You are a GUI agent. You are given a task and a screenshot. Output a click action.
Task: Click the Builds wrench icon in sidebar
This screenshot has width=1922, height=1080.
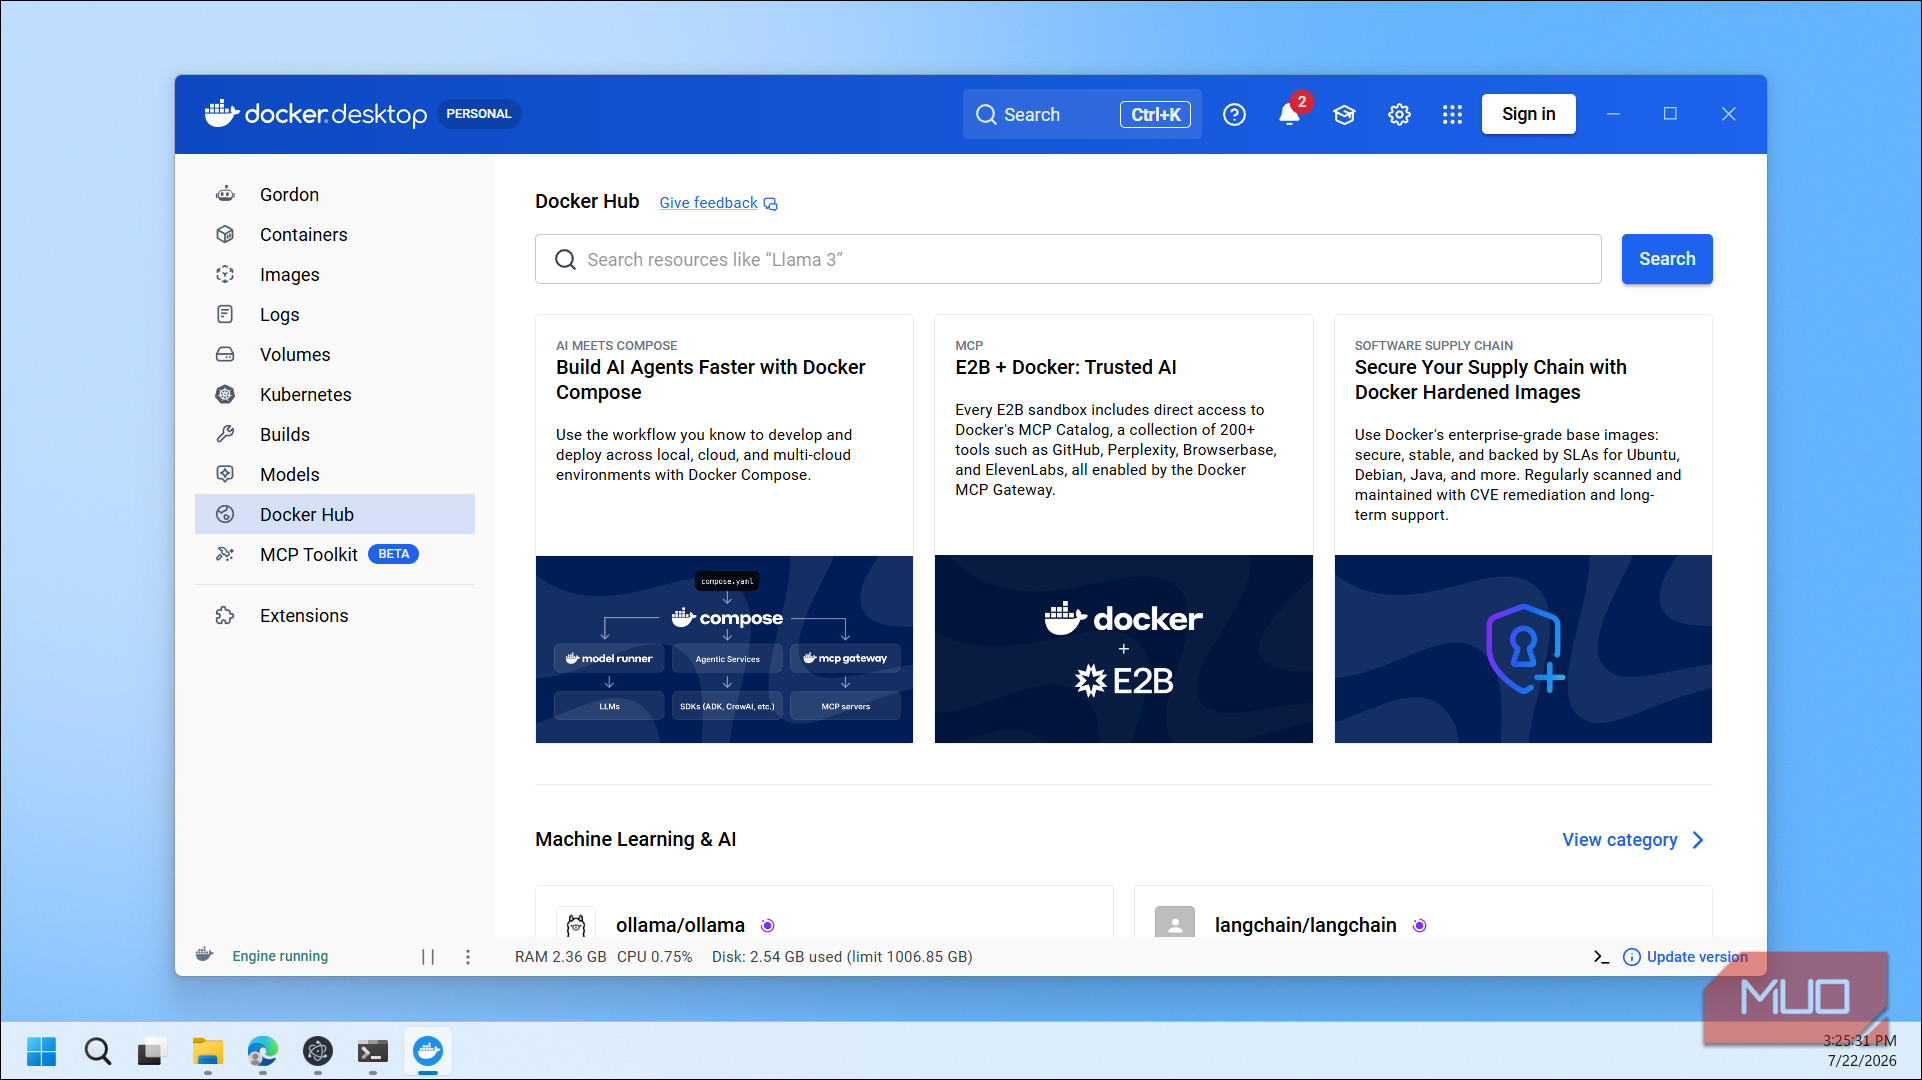(x=225, y=434)
